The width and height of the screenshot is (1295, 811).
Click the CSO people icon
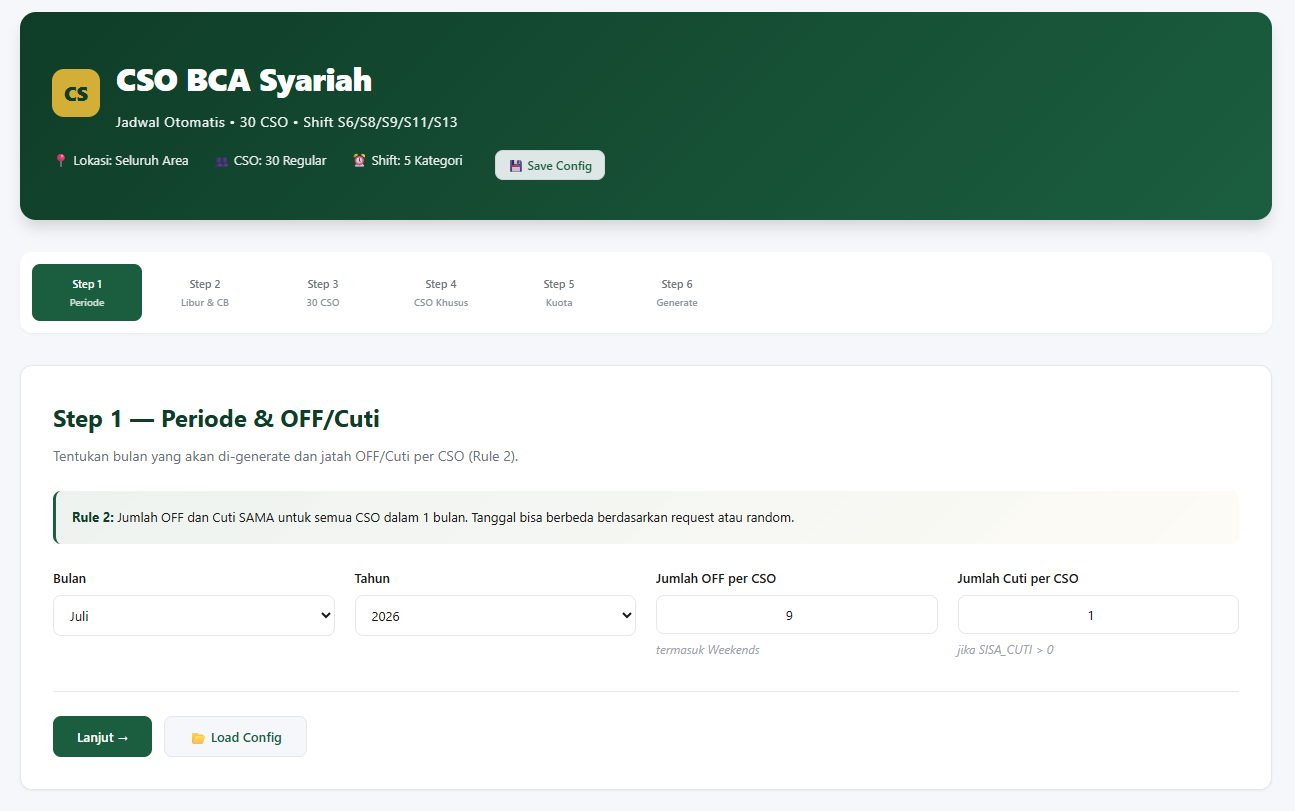click(221, 161)
